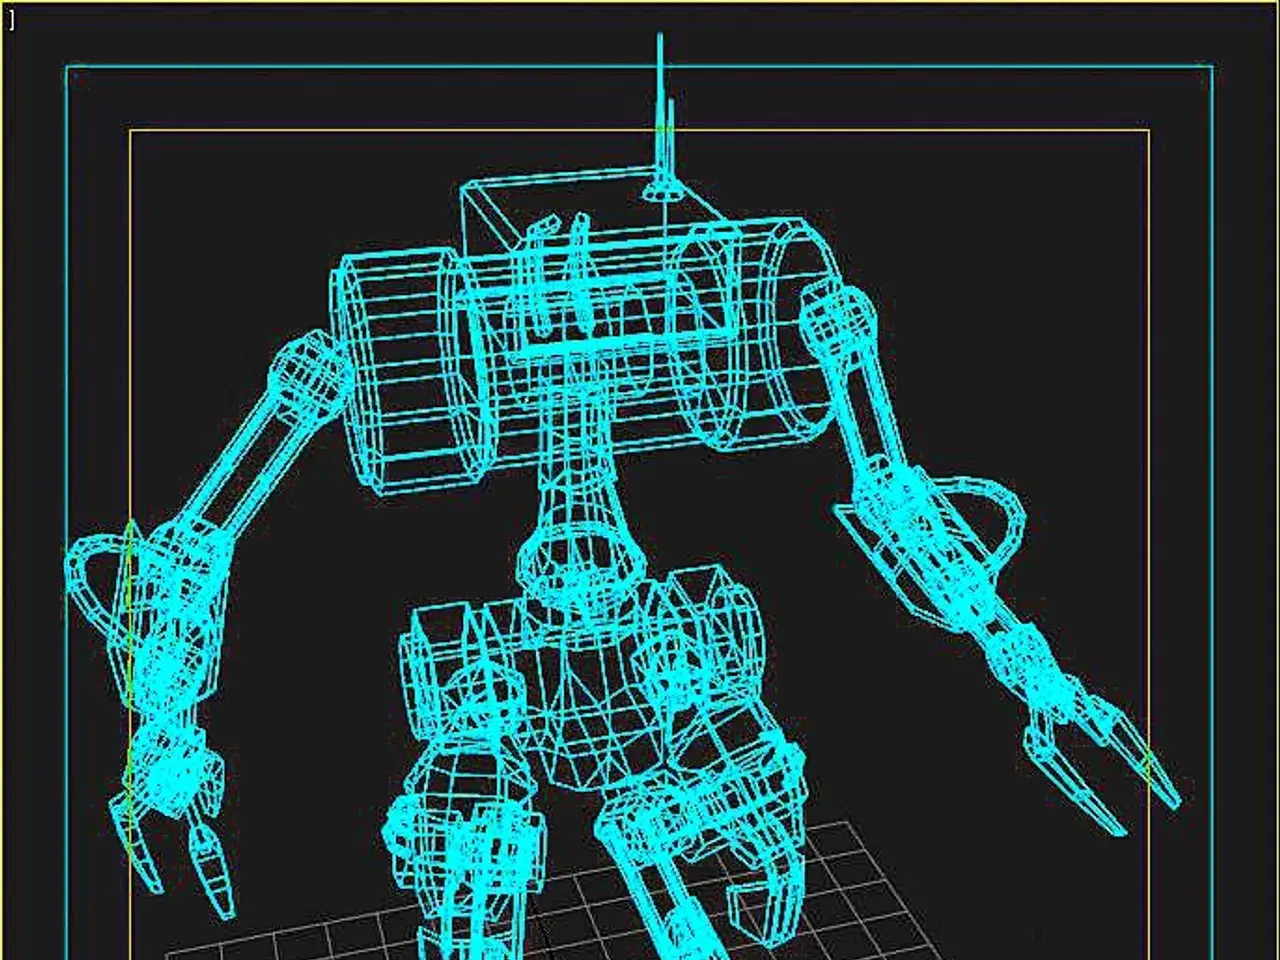Screen dimensions: 1280x960
Task: Select the left hip box of the robot
Action: (x=440, y=650)
